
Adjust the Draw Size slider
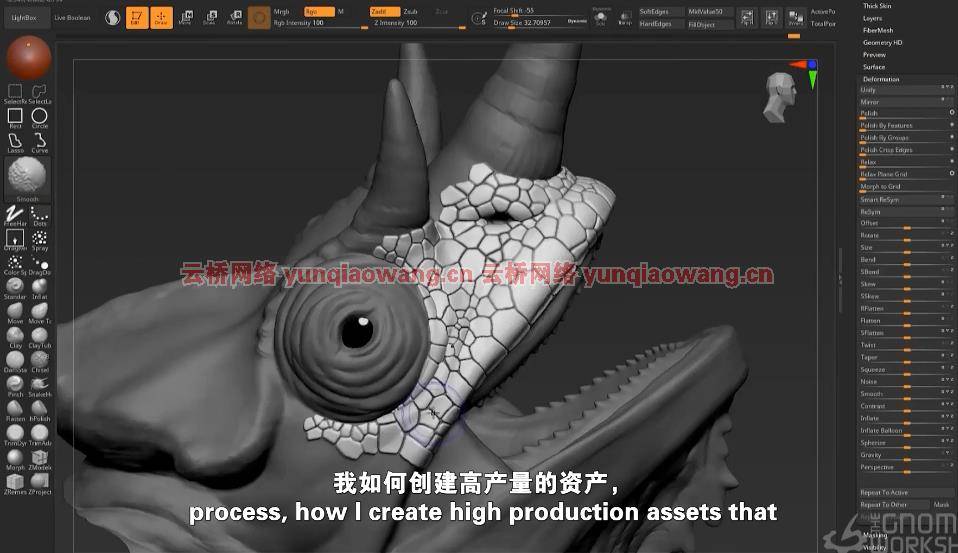click(528, 23)
